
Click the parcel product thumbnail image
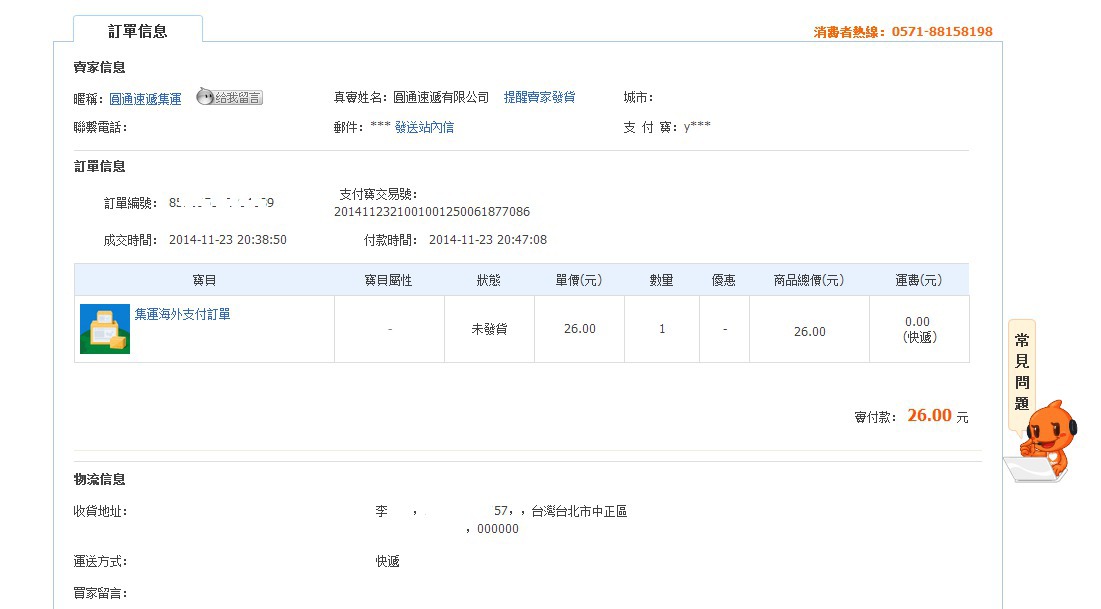(105, 329)
